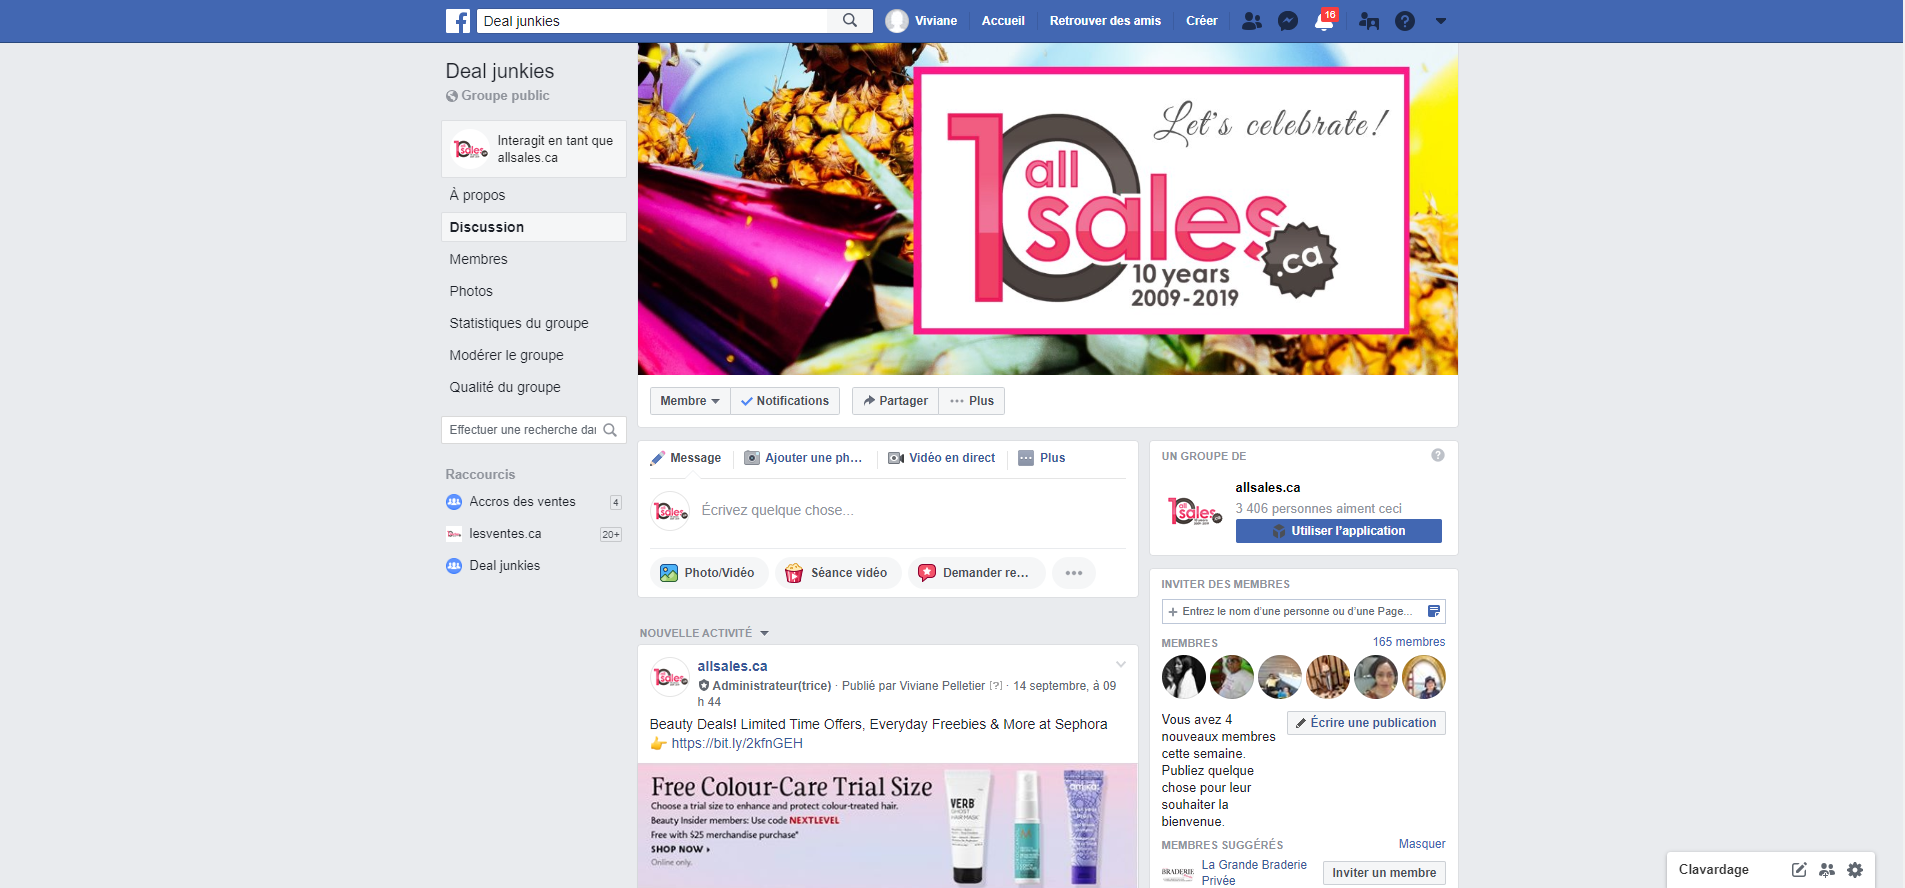
Task: Open more post options ellipsis button
Action: [1074, 573]
